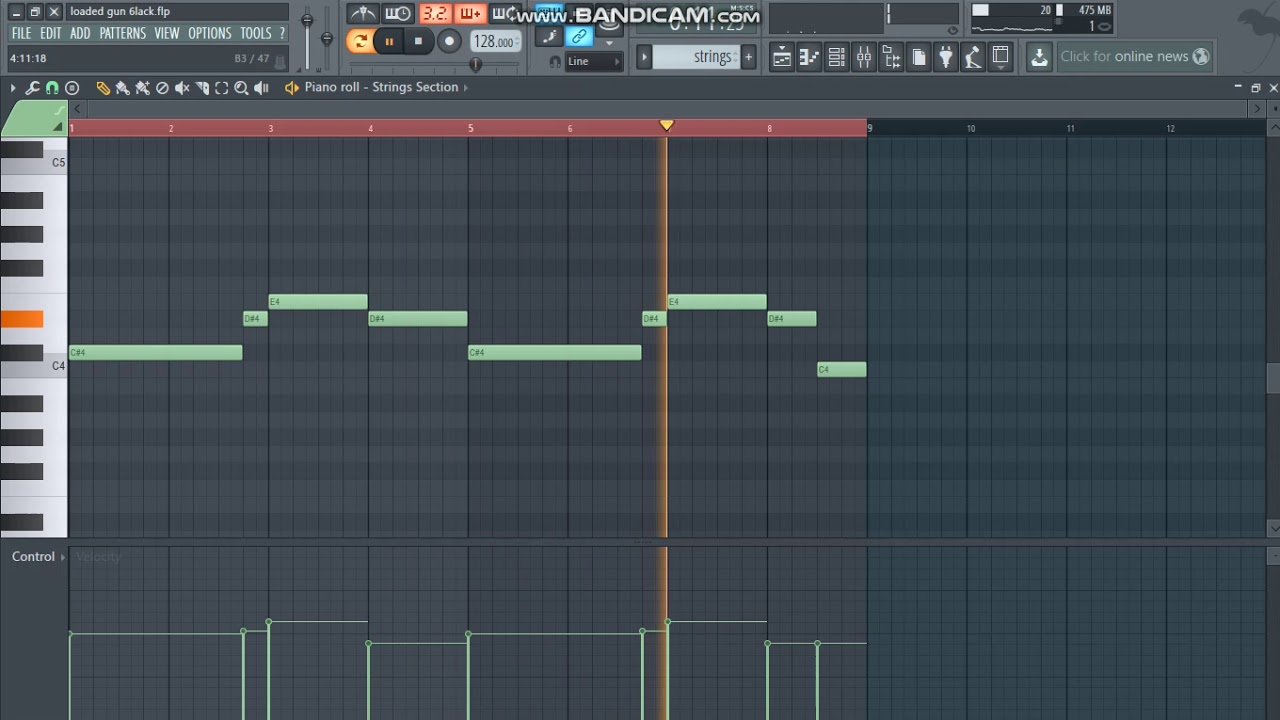Select the Zoom magnifier tool

[x=241, y=88]
